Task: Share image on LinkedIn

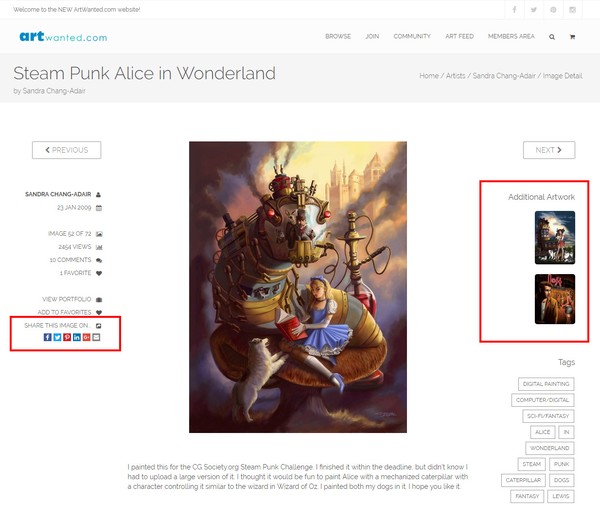Action: 77,337
